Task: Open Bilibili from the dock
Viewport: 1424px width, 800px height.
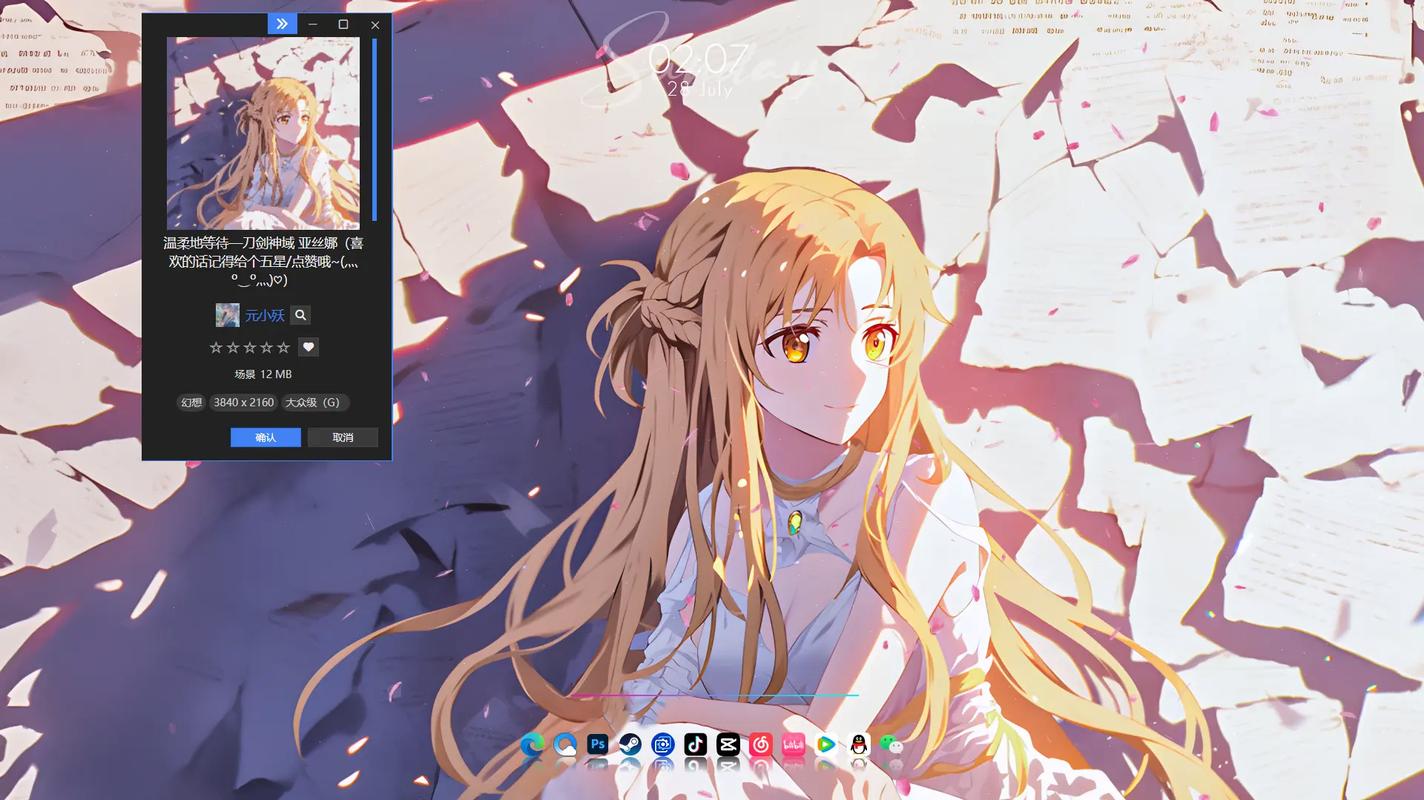Action: [x=793, y=745]
